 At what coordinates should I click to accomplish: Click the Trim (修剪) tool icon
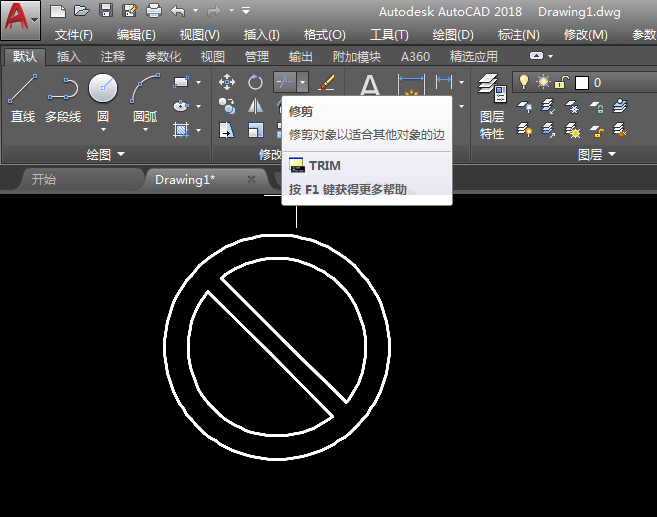[x=285, y=82]
